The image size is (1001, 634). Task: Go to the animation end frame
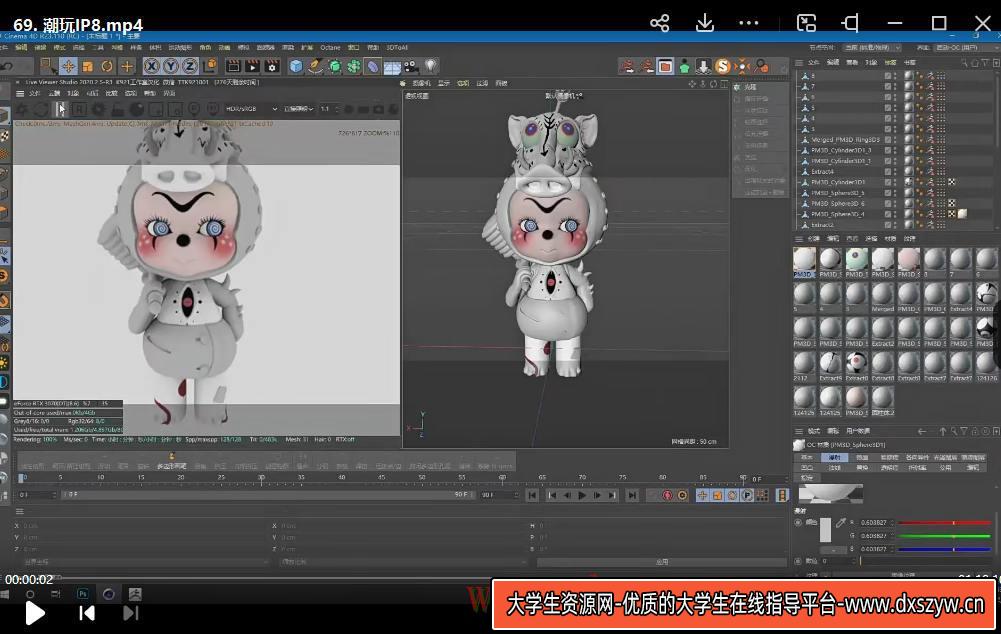coord(632,495)
